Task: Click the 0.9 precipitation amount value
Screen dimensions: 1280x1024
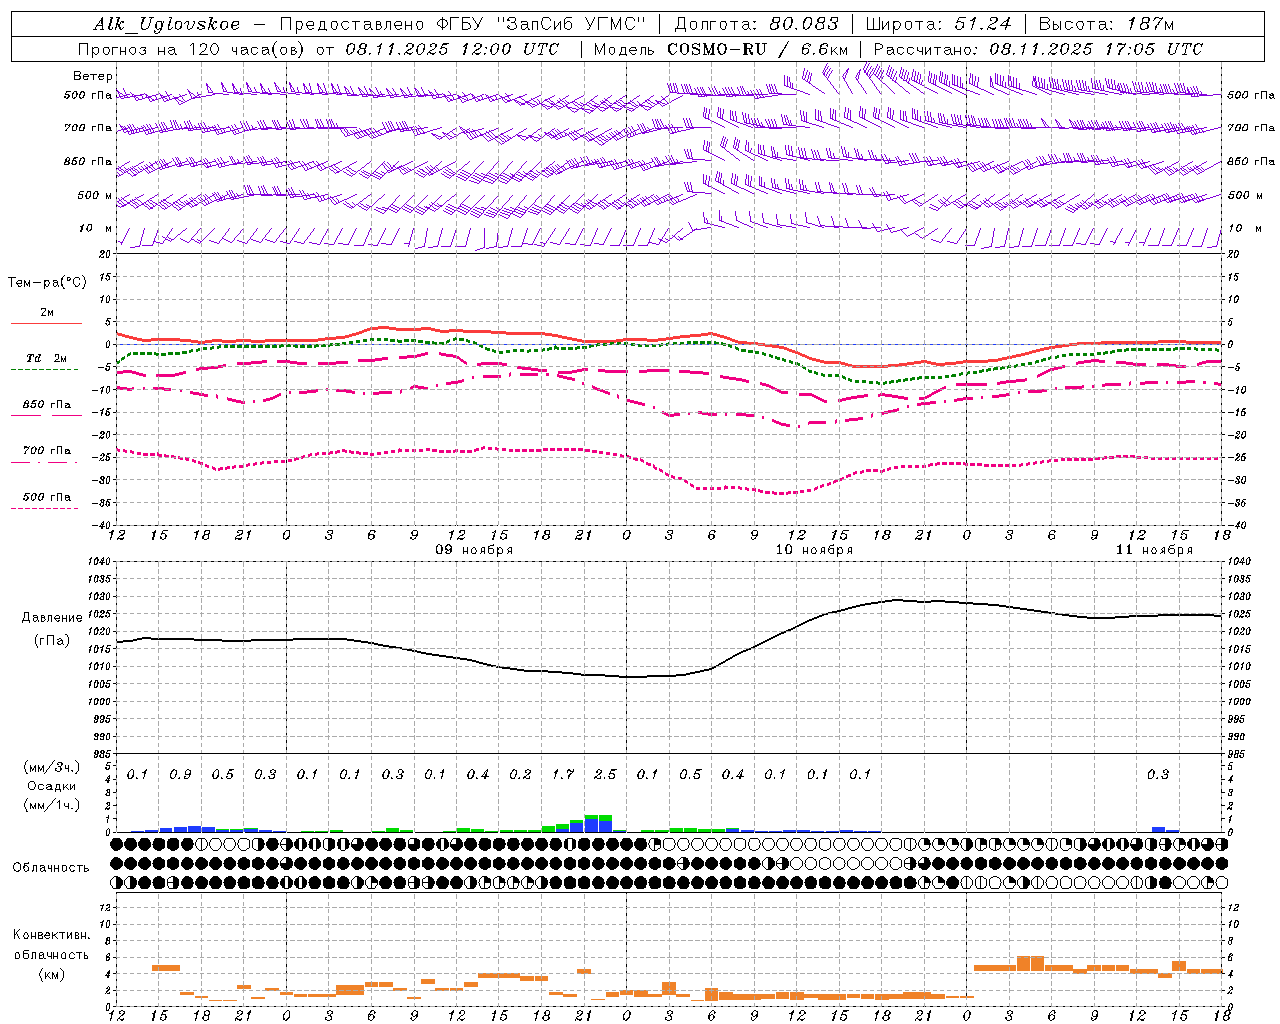Action: click(180, 775)
